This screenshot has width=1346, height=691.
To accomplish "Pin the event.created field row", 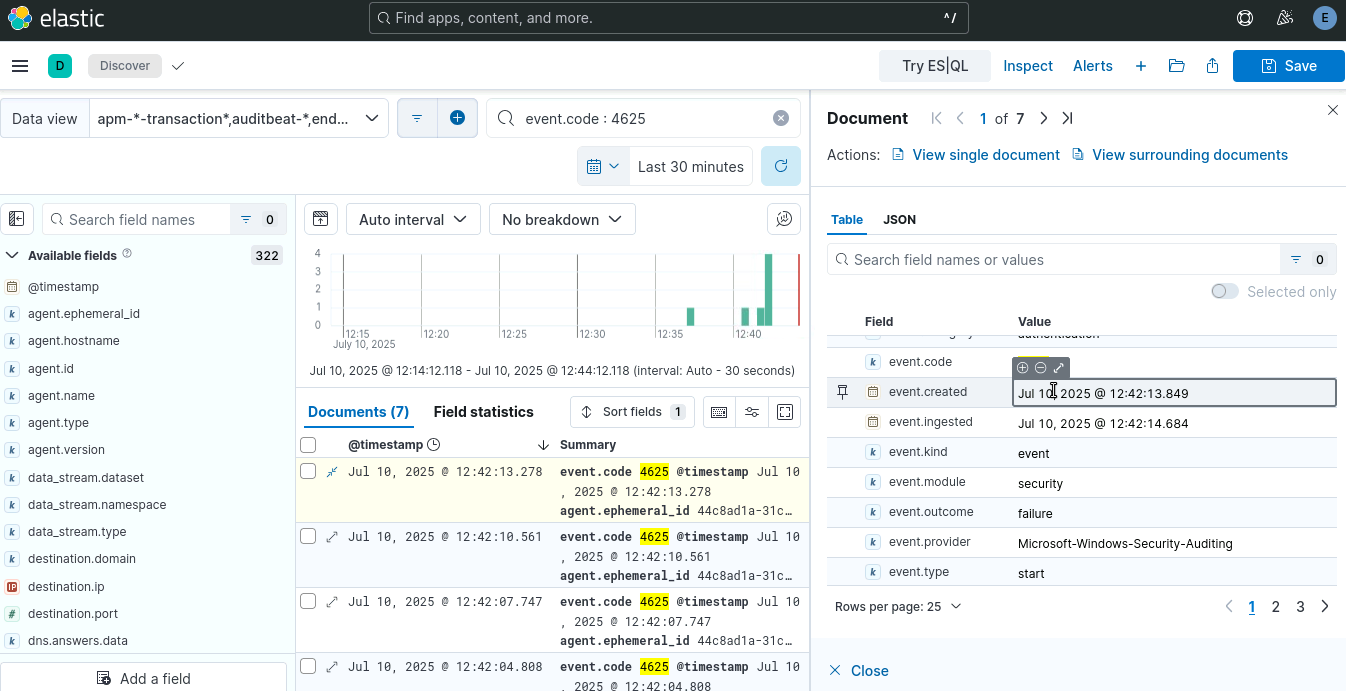I will (842, 392).
